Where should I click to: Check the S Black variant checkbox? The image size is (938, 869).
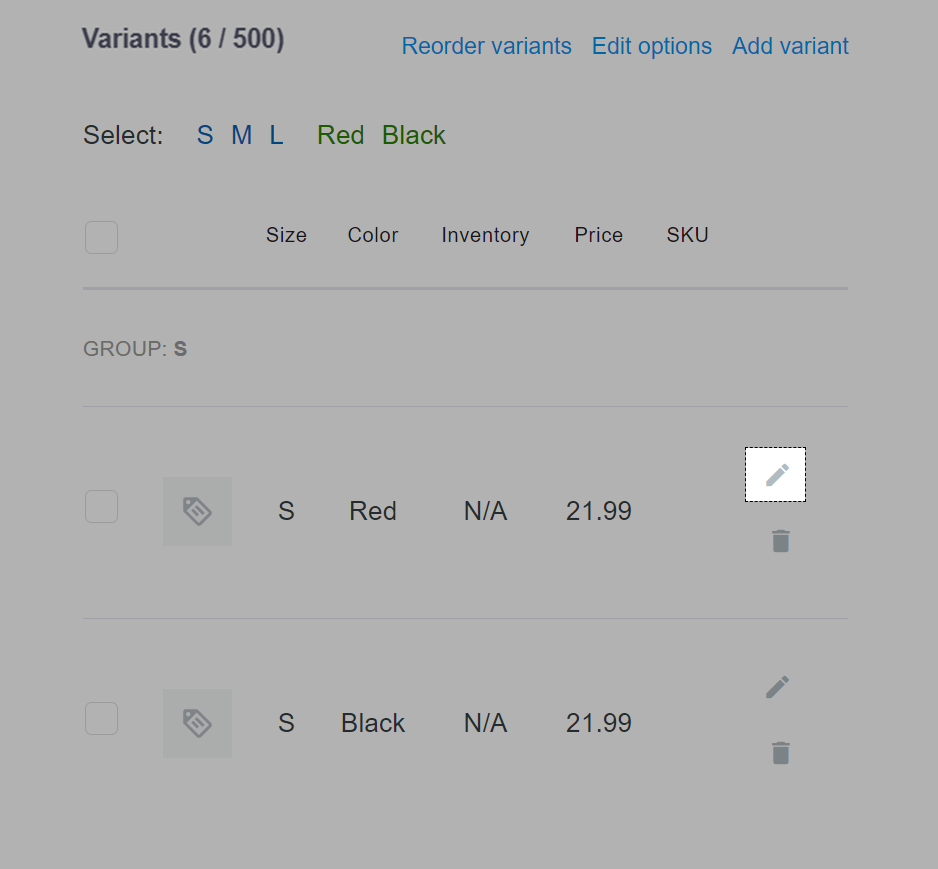click(101, 718)
